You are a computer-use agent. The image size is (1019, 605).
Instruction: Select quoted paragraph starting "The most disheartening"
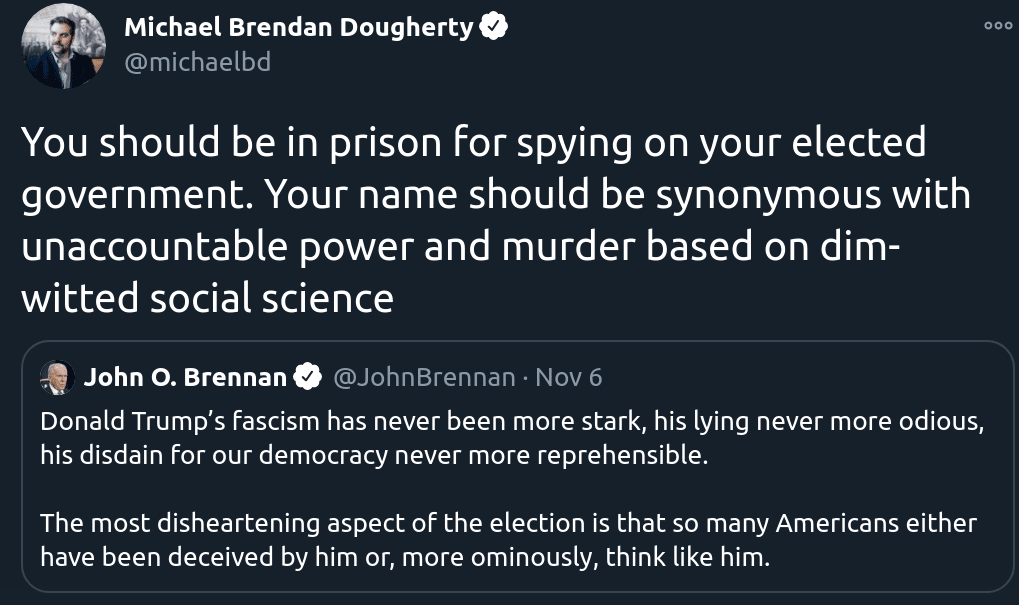pos(508,540)
